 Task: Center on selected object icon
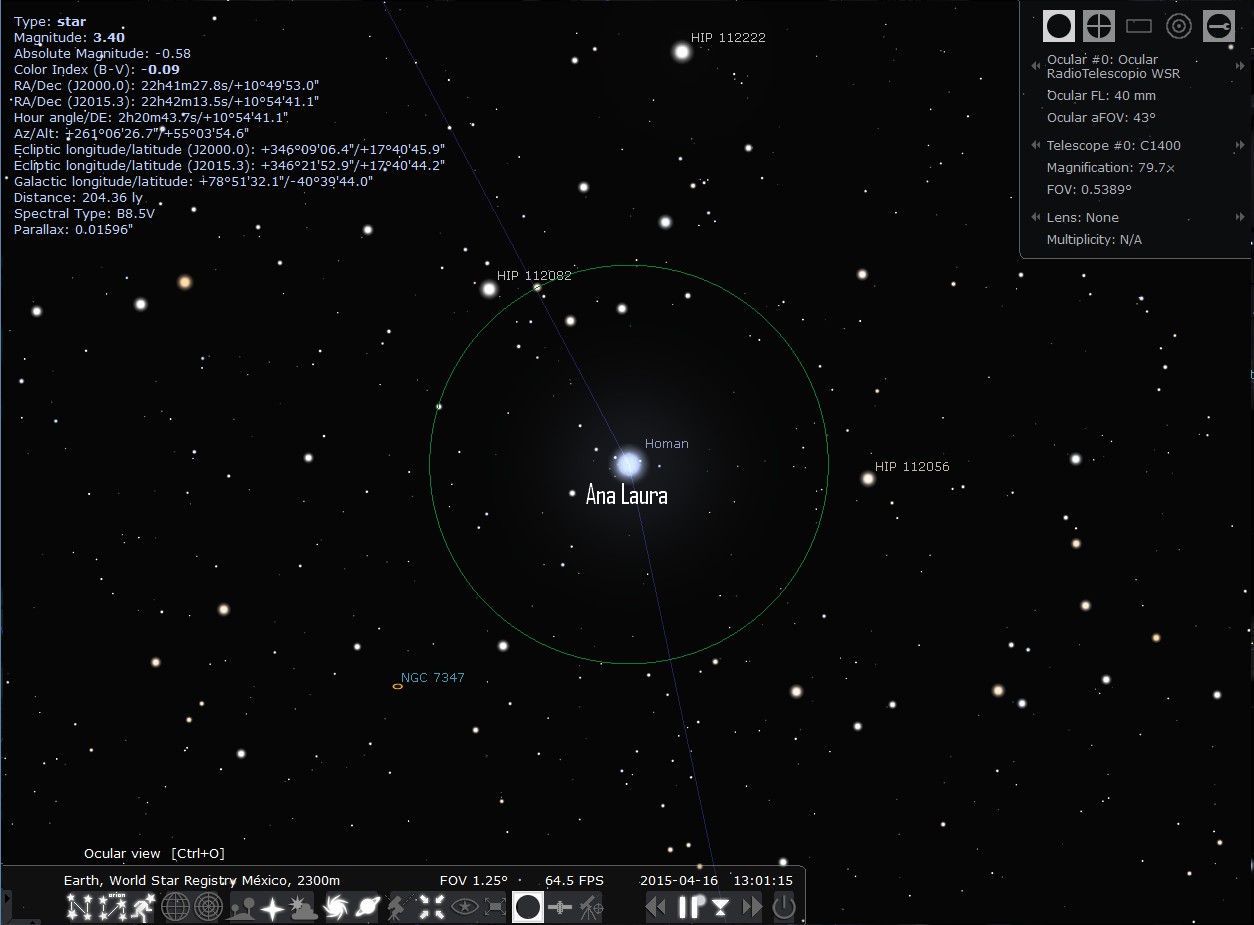431,907
